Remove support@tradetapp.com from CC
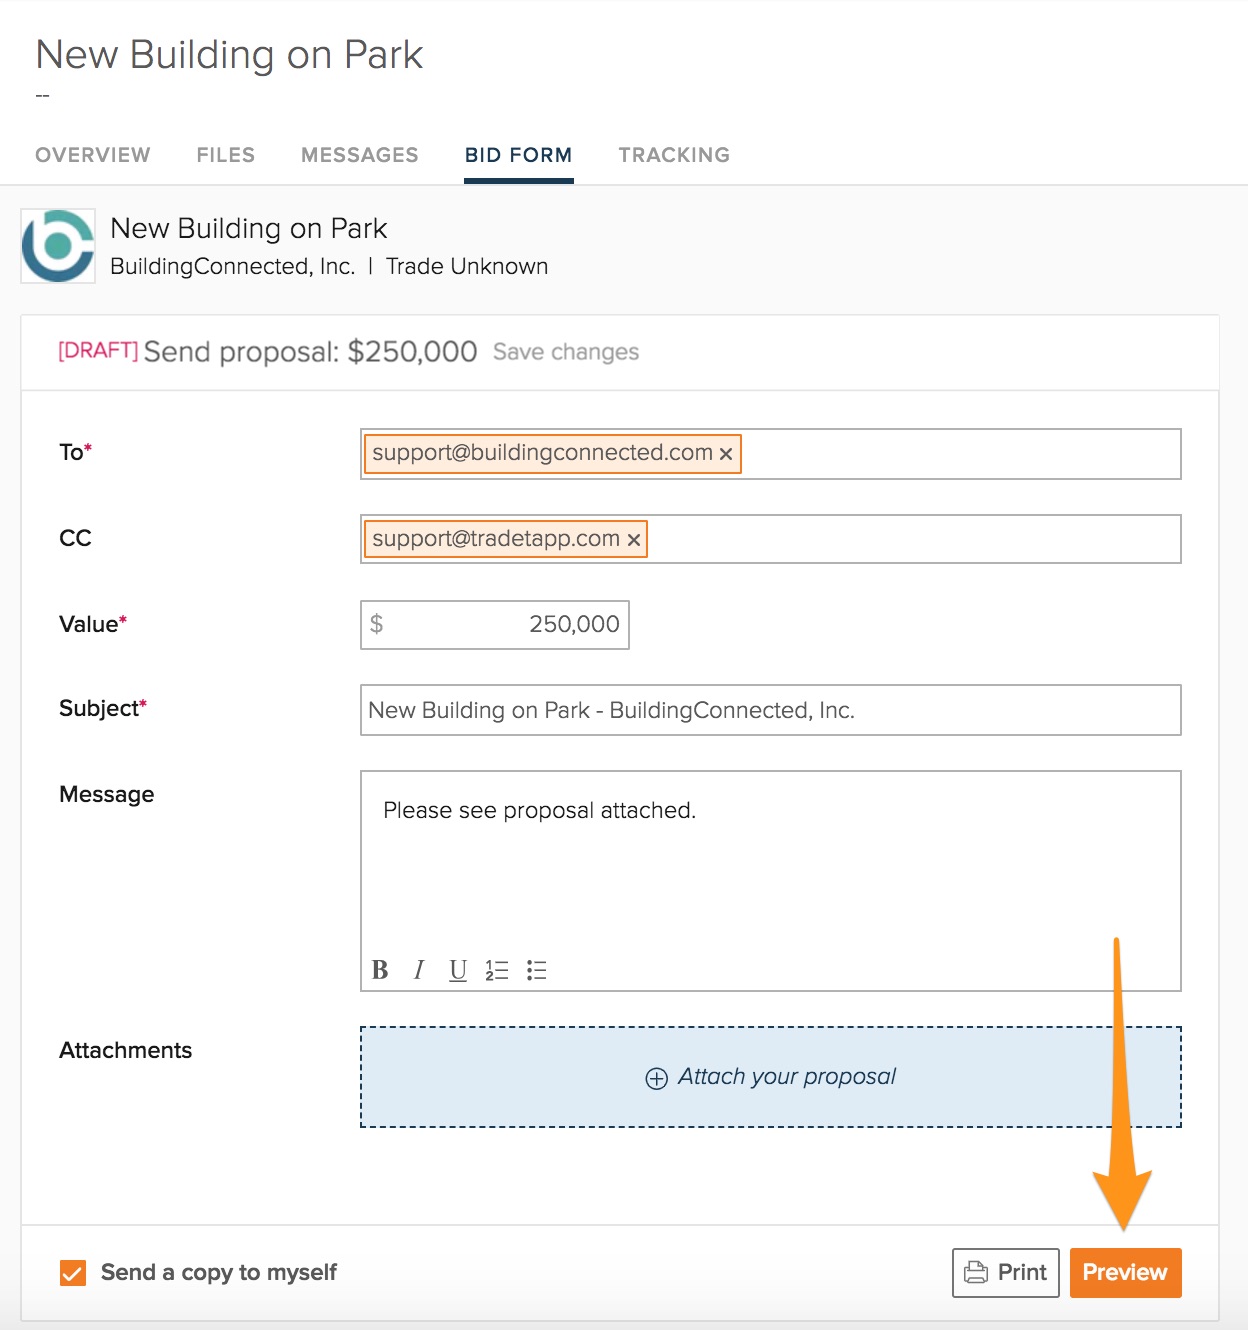Screen dimensions: 1248x1330 pyautogui.click(x=633, y=540)
